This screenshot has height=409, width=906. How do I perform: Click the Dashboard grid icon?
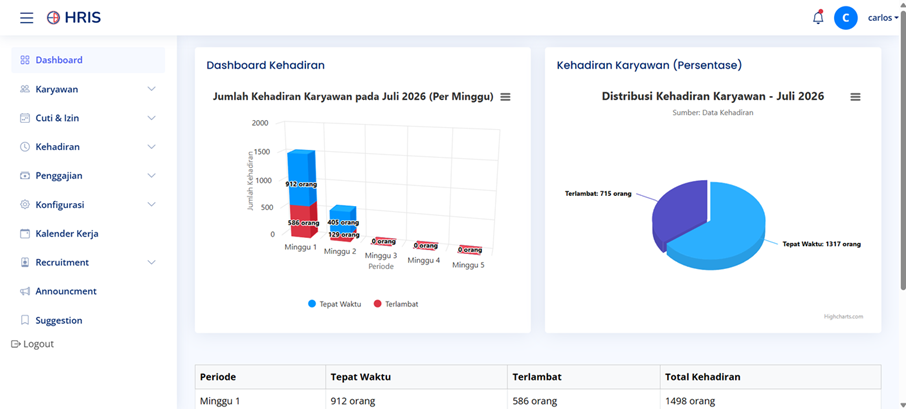pyautogui.click(x=24, y=60)
